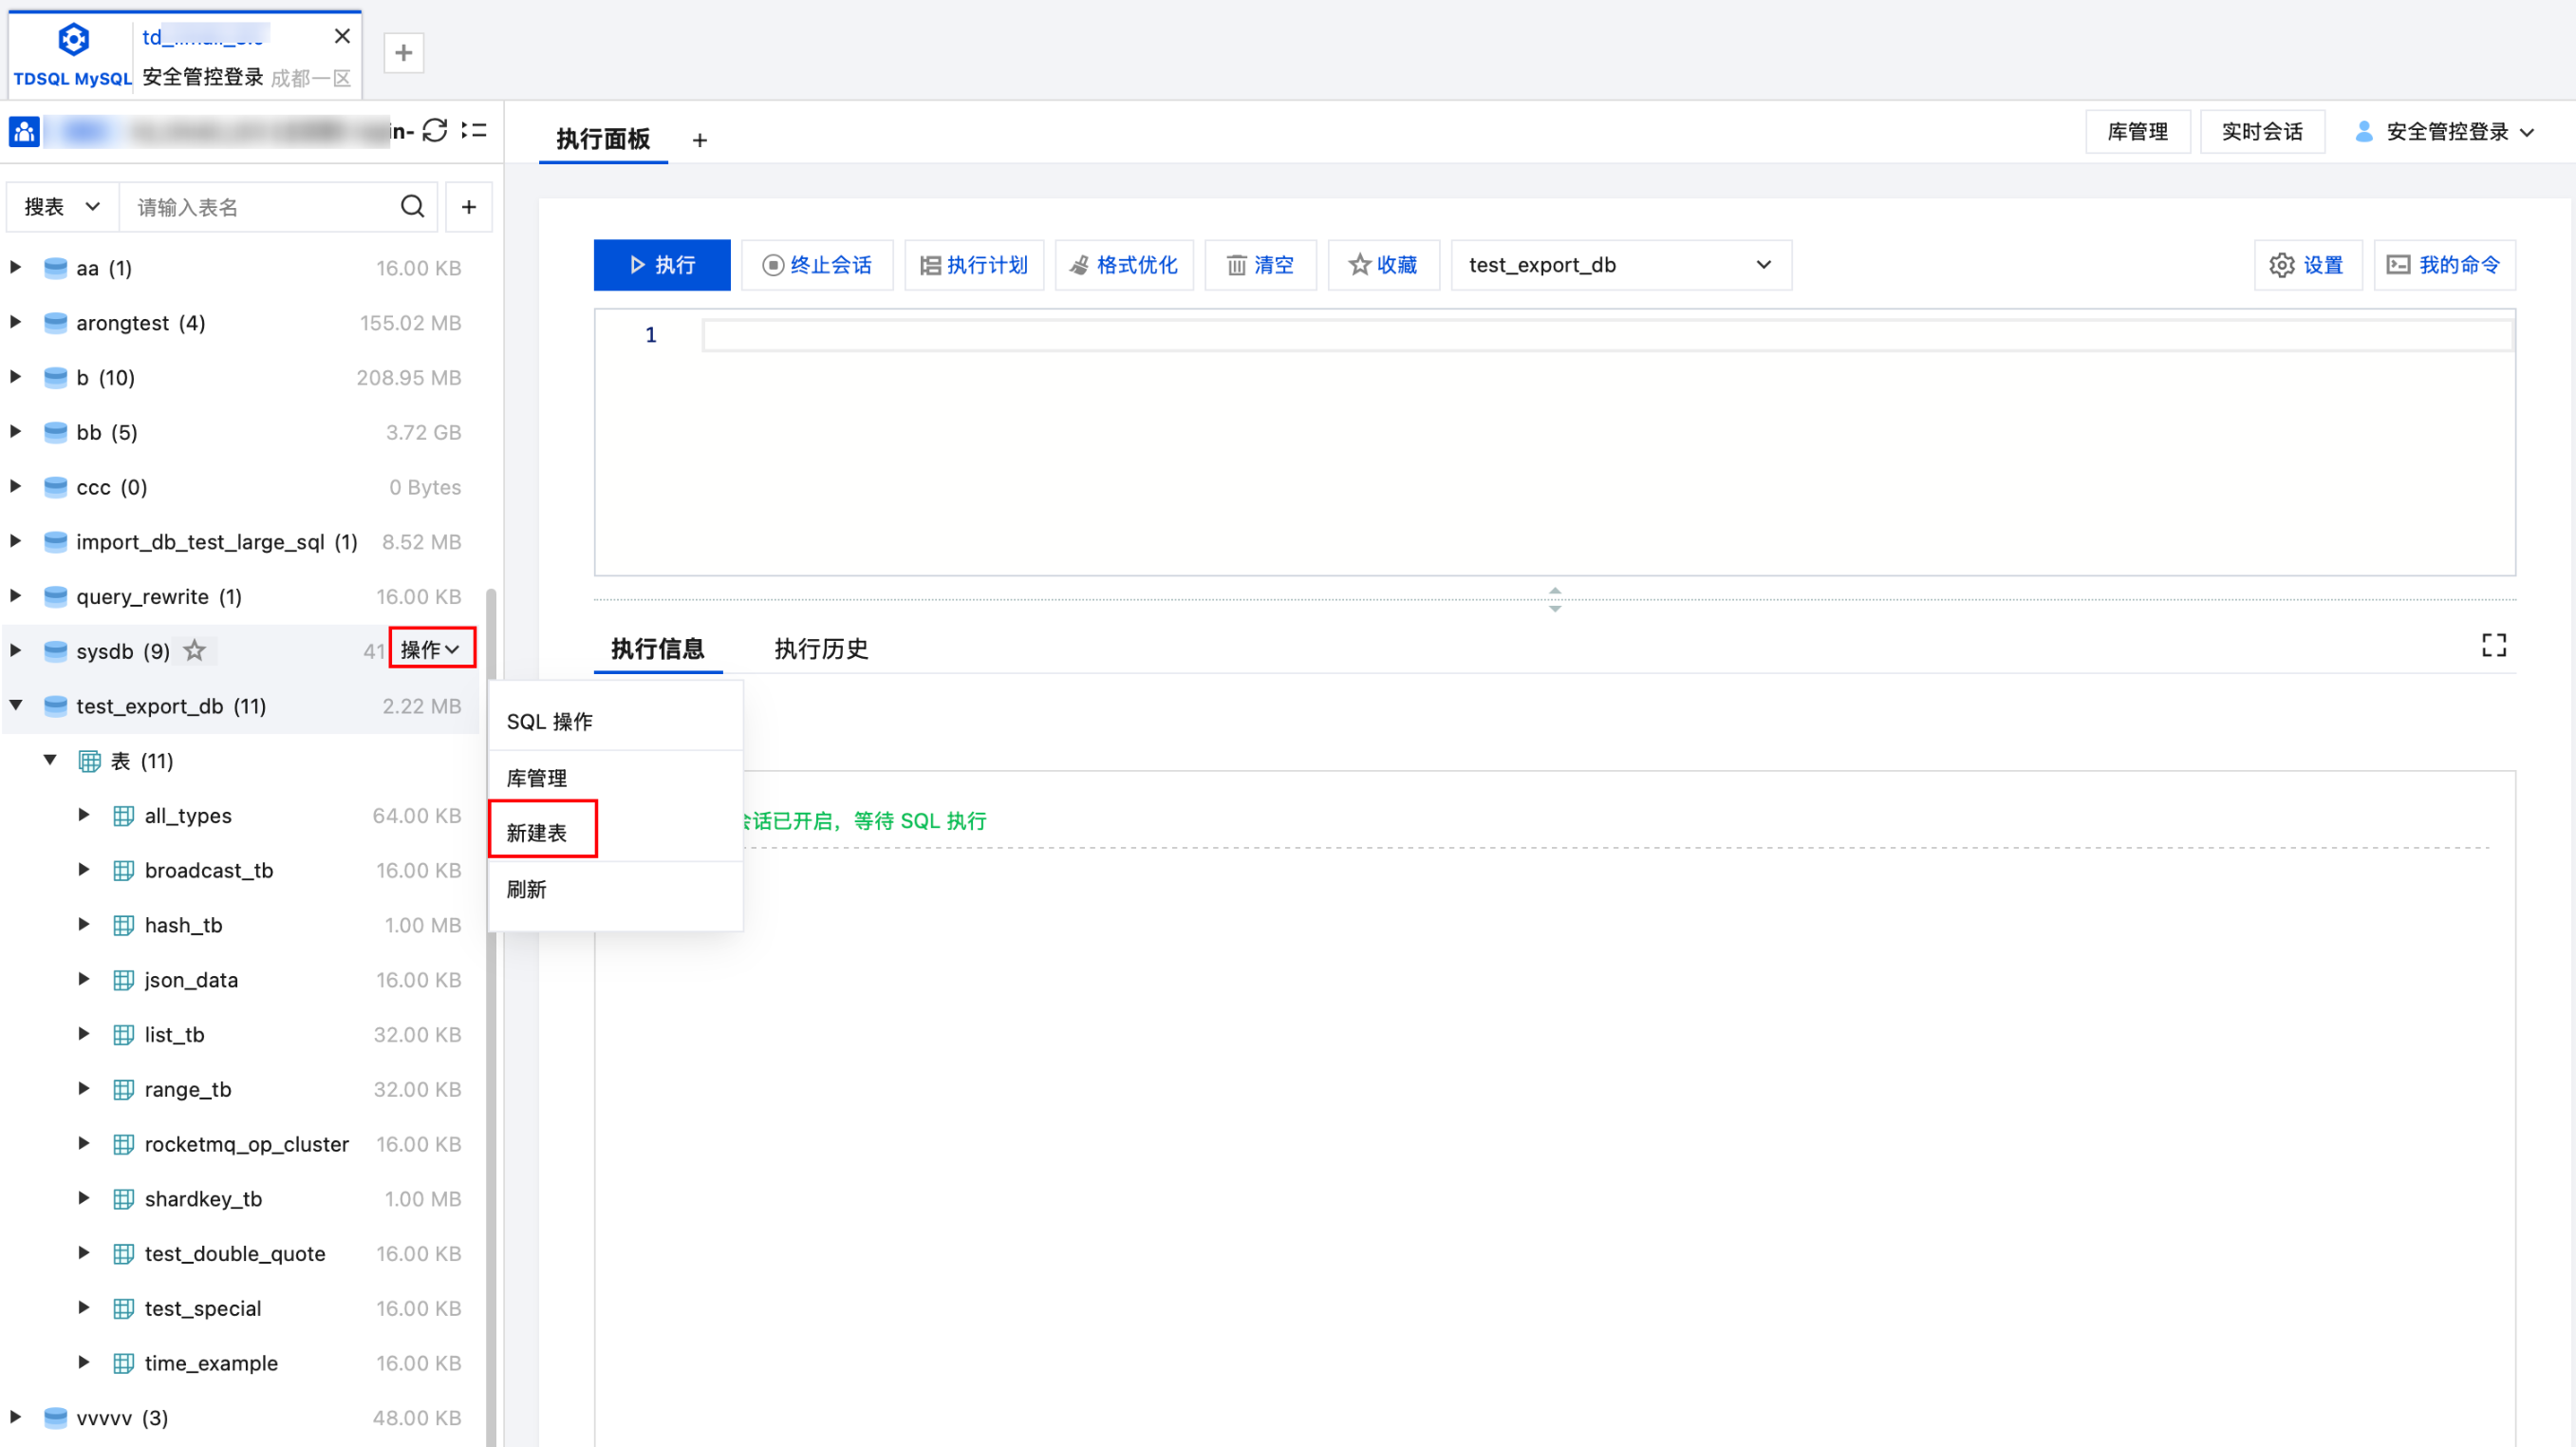Screen dimensions: 2576x1447
Task: Expand the arongtest database node
Action: pyautogui.click(x=16, y=322)
